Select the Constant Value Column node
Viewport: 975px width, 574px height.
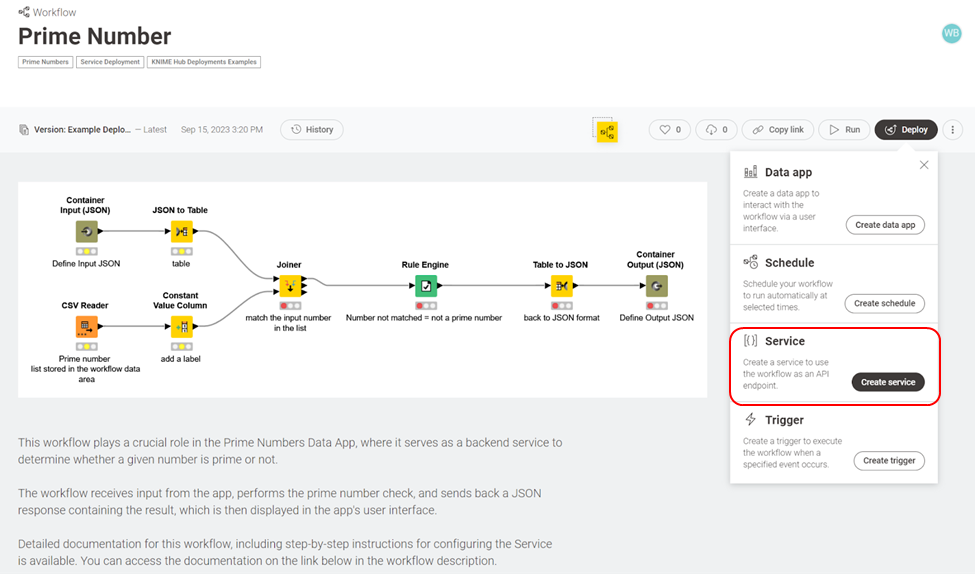(x=181, y=326)
